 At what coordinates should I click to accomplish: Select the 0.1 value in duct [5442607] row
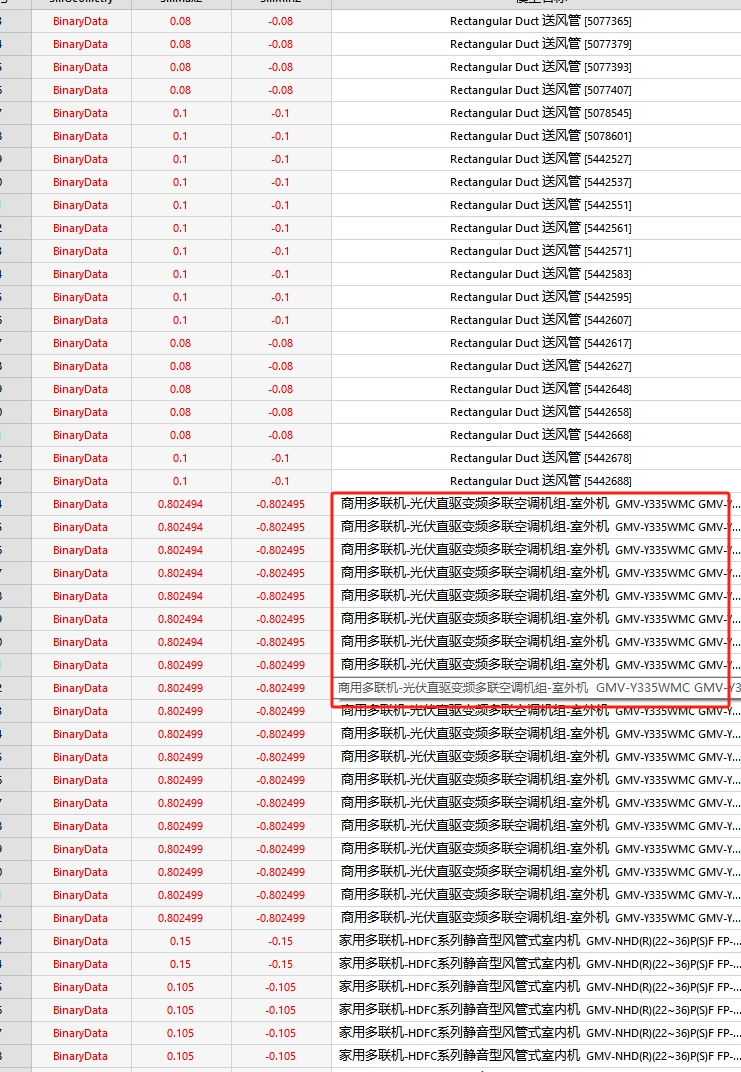(x=180, y=321)
